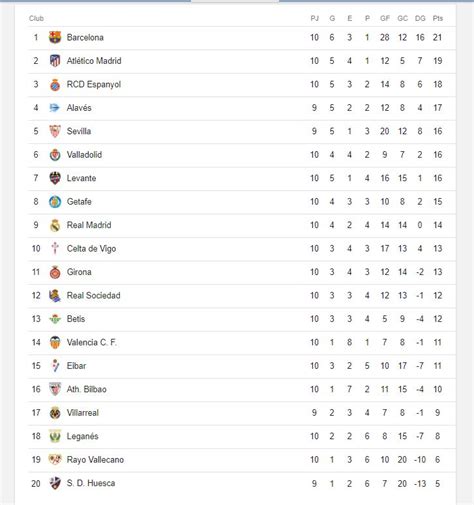Image resolution: width=474 pixels, height=505 pixels.
Task: Open the Valladolid team link
Action: 84,155
